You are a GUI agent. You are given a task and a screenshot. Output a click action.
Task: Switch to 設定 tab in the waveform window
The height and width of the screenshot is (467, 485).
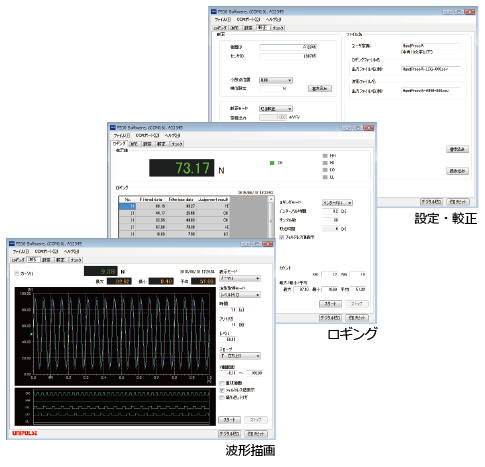coord(47,260)
